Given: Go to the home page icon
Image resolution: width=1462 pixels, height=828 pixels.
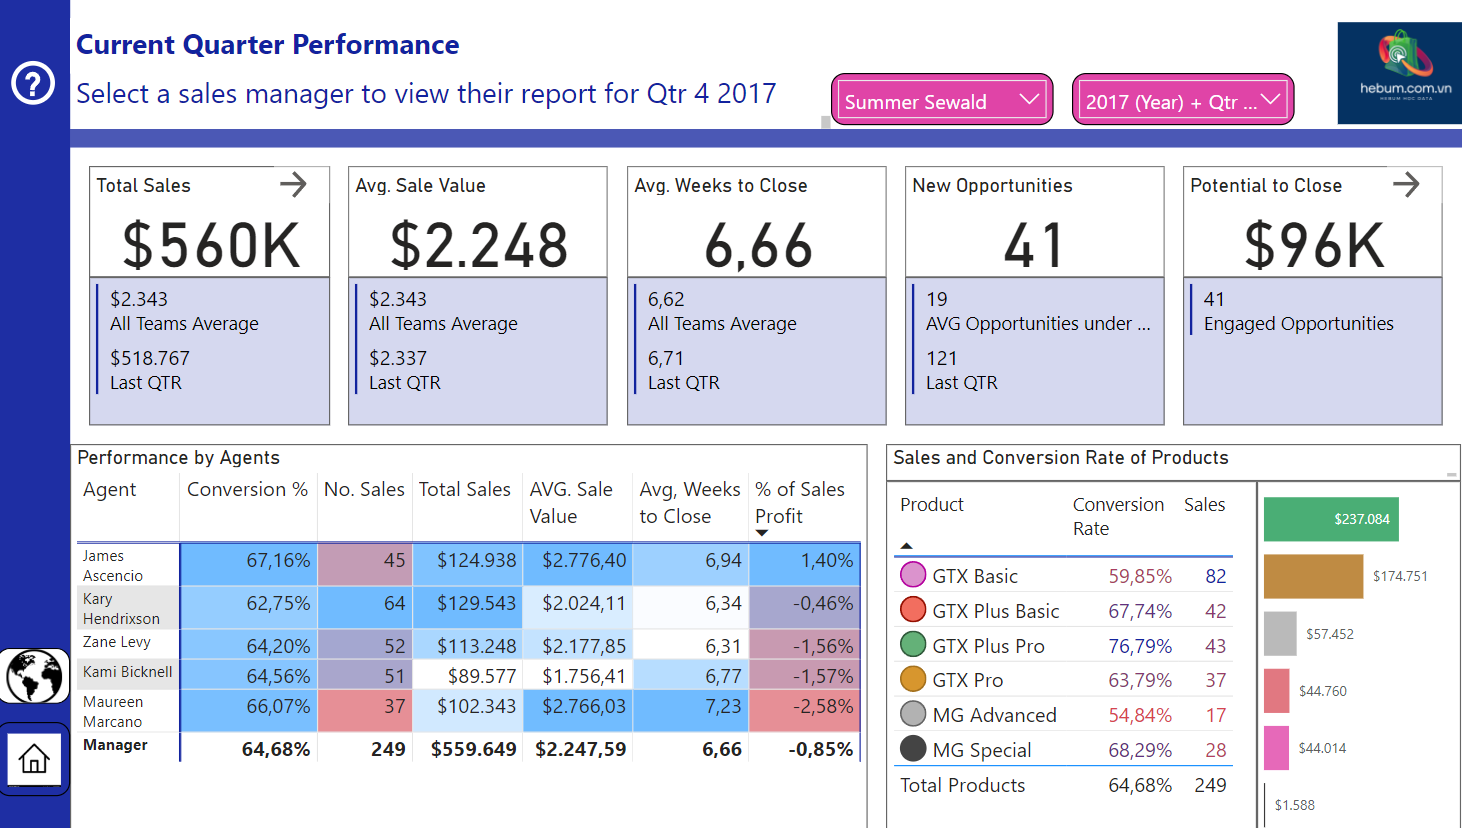Looking at the screenshot, I should click(x=34, y=759).
